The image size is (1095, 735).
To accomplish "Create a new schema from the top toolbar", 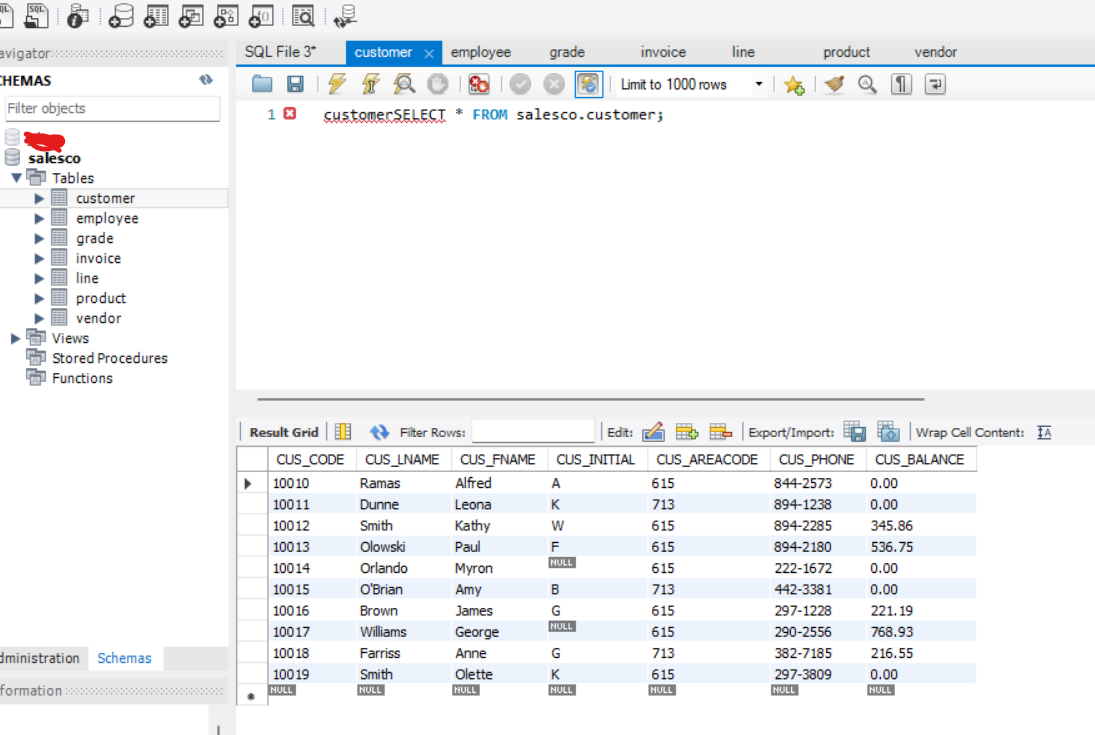I will point(121,15).
